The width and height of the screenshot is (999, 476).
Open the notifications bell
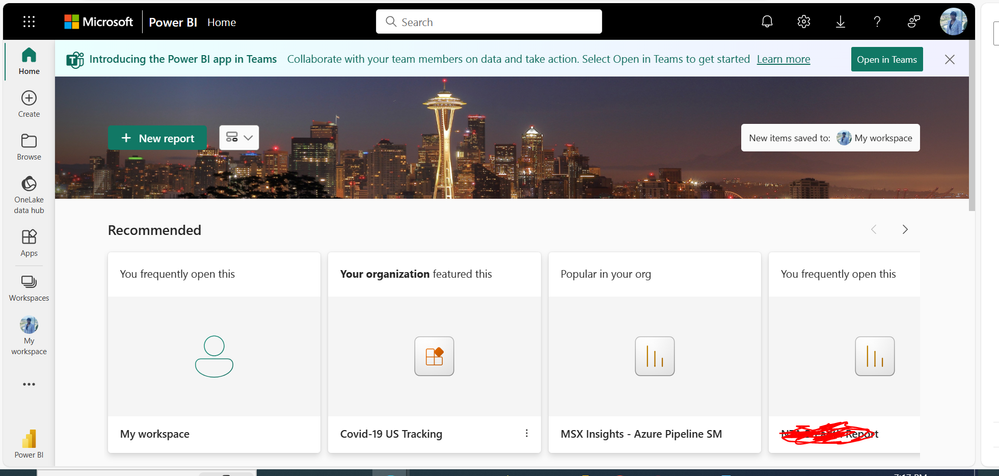(767, 22)
